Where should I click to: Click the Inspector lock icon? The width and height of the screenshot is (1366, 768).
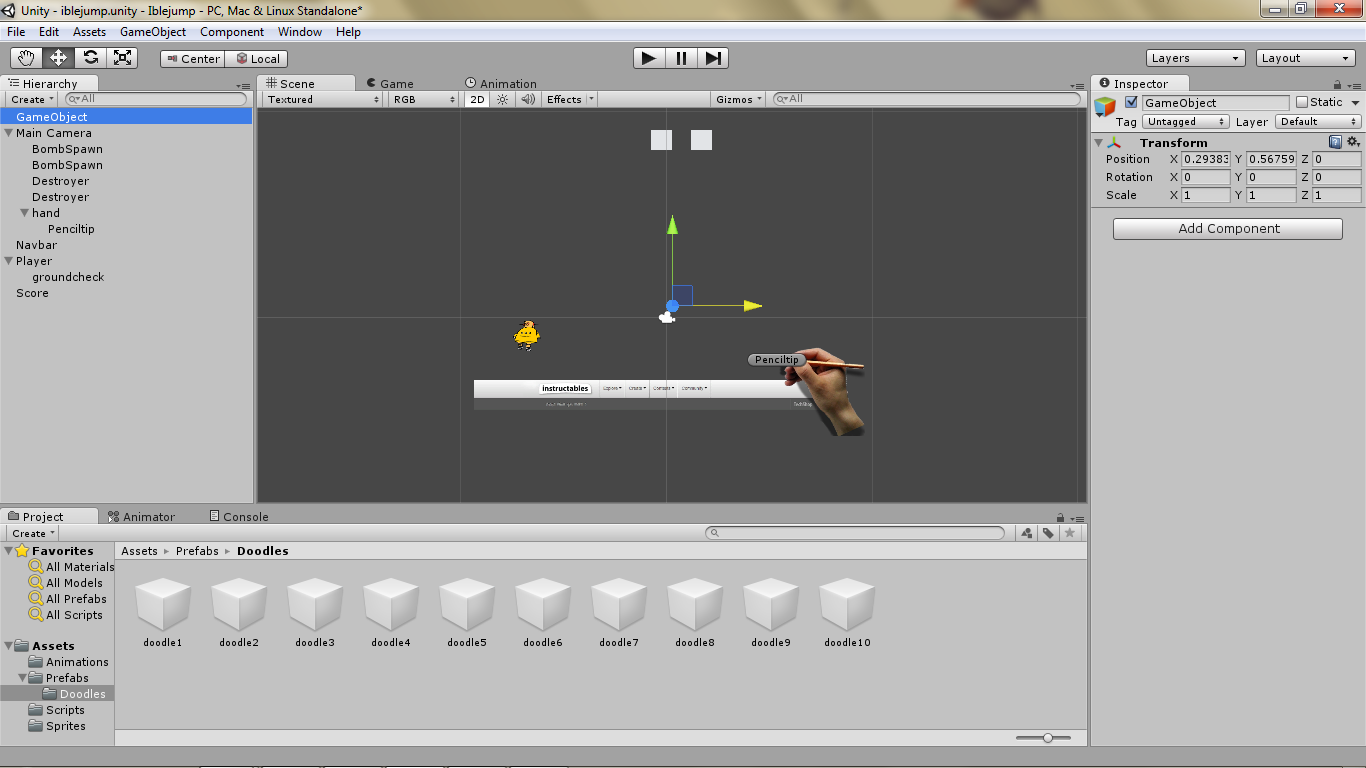(x=1338, y=85)
